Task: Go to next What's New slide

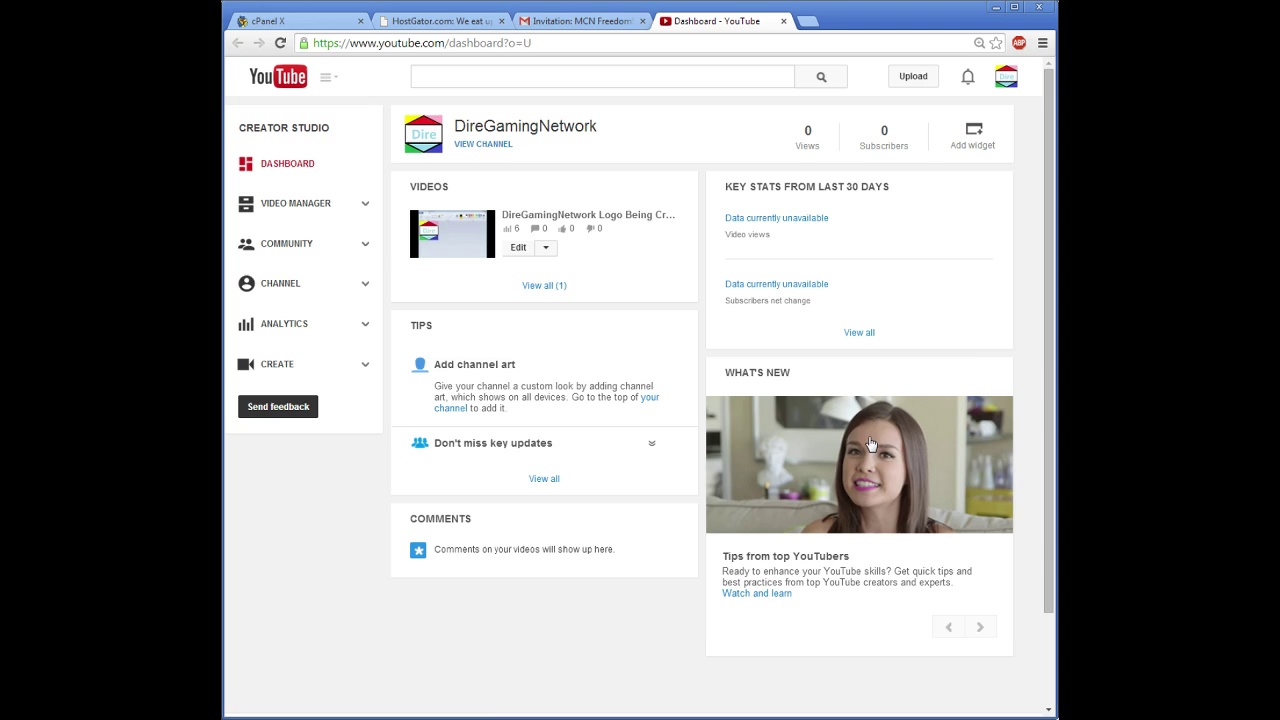Action: tap(980, 627)
